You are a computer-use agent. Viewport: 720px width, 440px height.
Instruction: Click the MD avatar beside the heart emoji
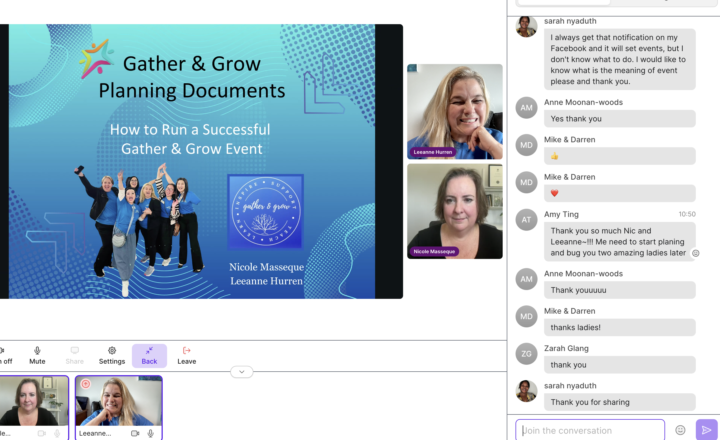526,183
